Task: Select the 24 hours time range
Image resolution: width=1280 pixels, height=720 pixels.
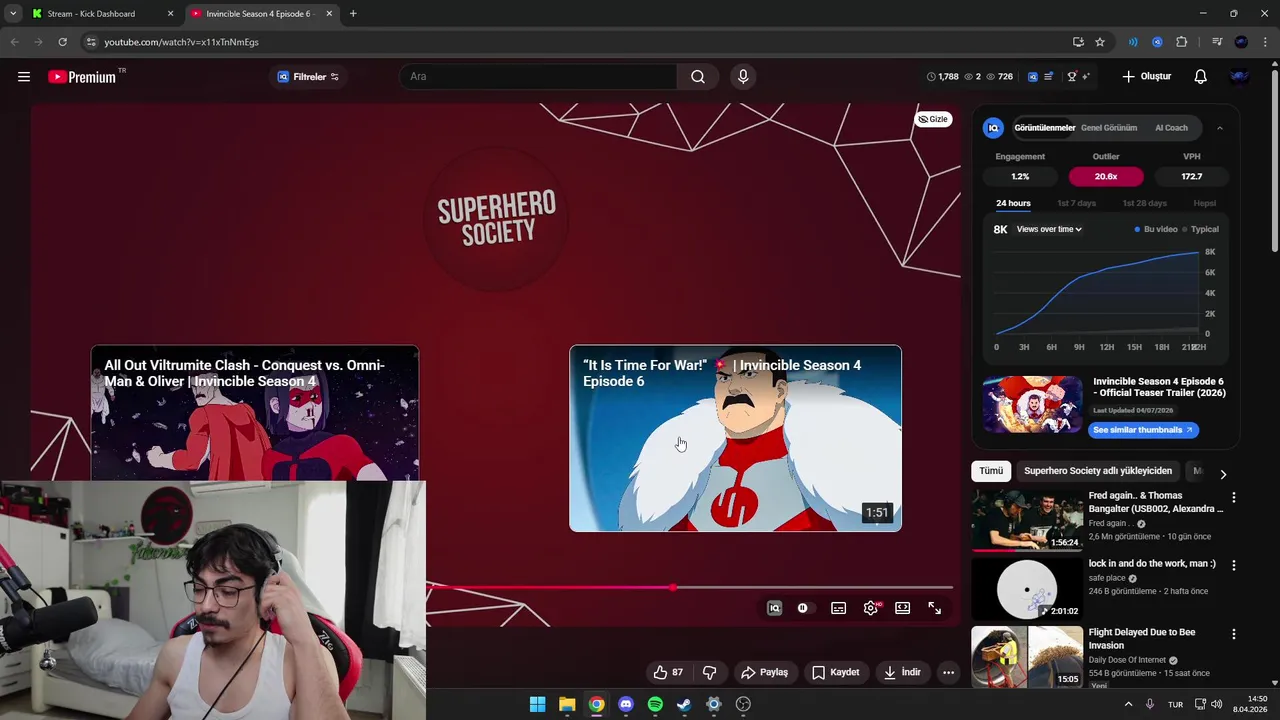Action: (x=1013, y=203)
